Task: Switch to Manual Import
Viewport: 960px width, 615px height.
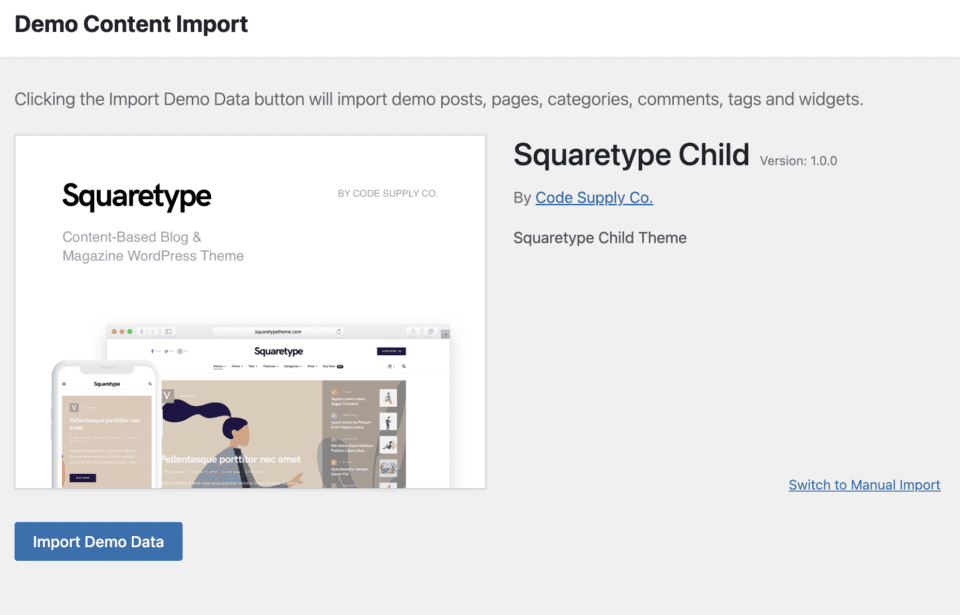Action: pyautogui.click(x=864, y=484)
